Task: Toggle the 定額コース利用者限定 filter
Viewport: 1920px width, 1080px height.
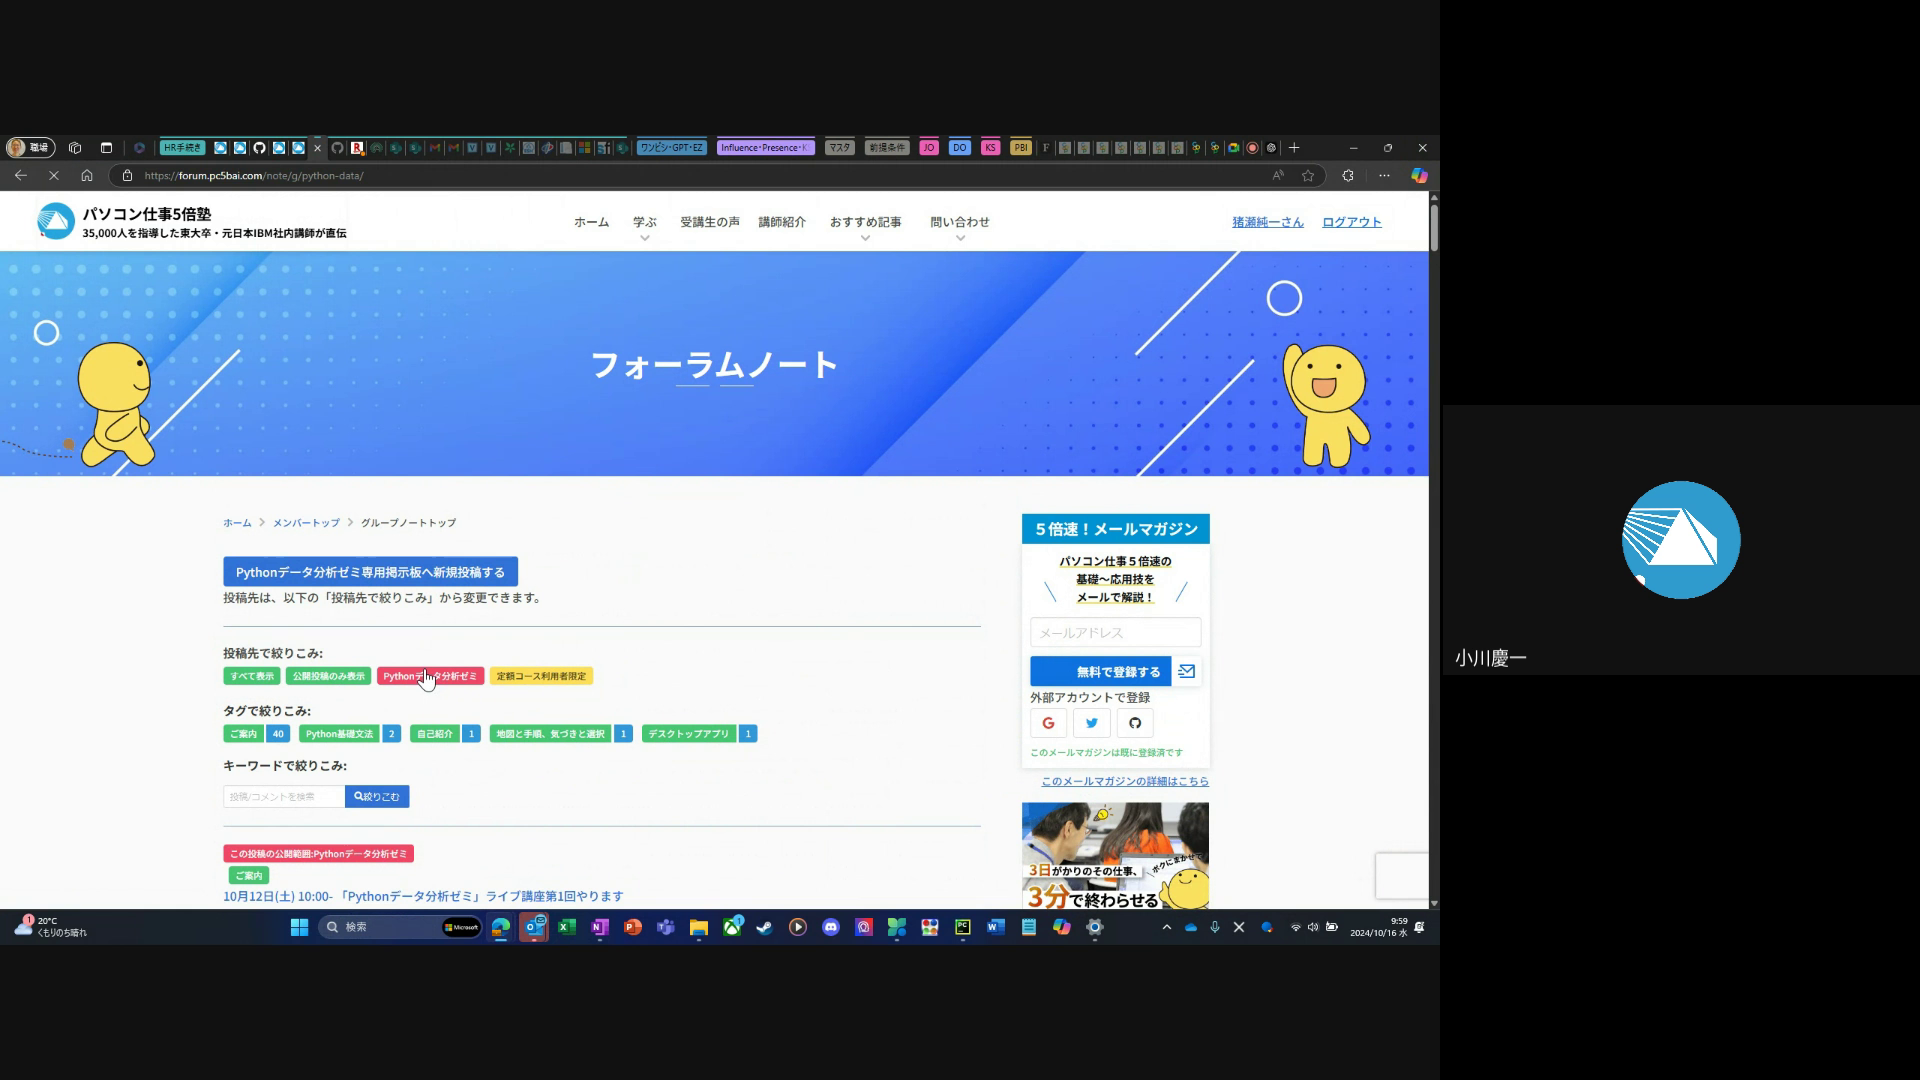Action: [541, 676]
